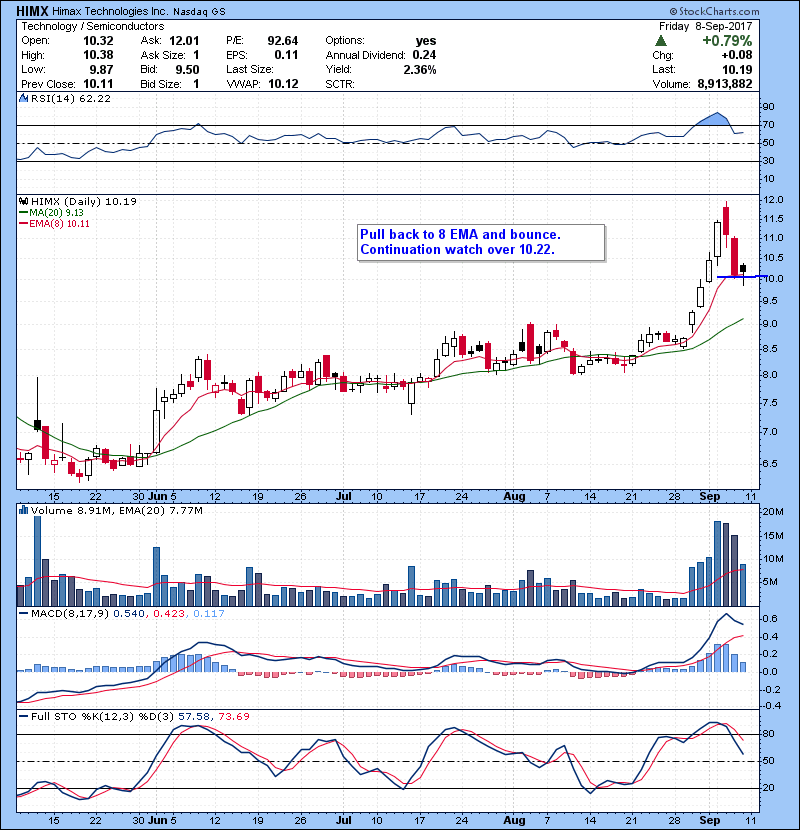Click the Last Size label
Image resolution: width=800 pixels, height=830 pixels.
click(250, 69)
